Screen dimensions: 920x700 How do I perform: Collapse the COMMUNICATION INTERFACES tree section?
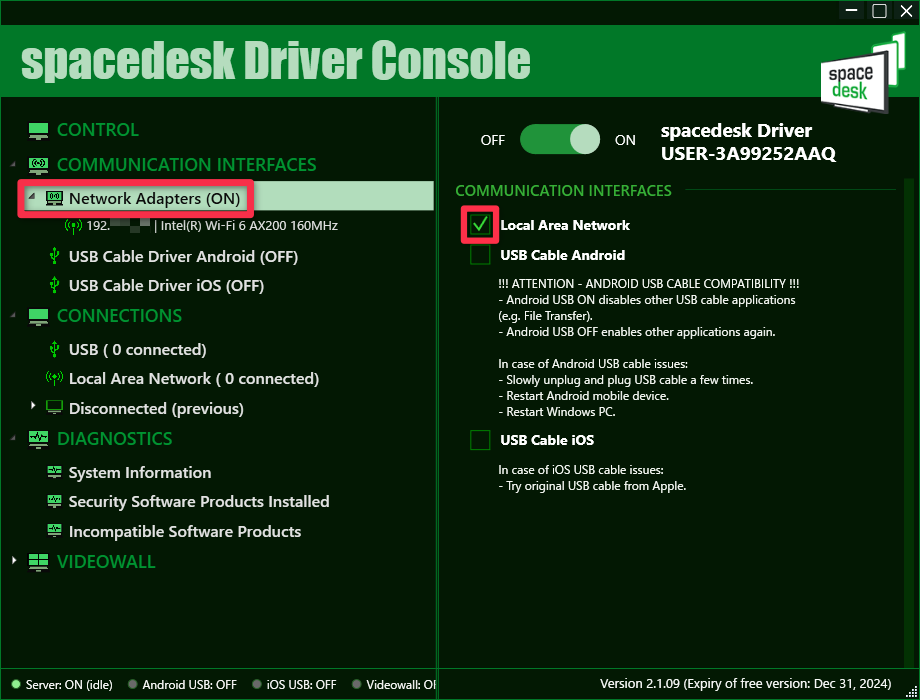[13, 165]
